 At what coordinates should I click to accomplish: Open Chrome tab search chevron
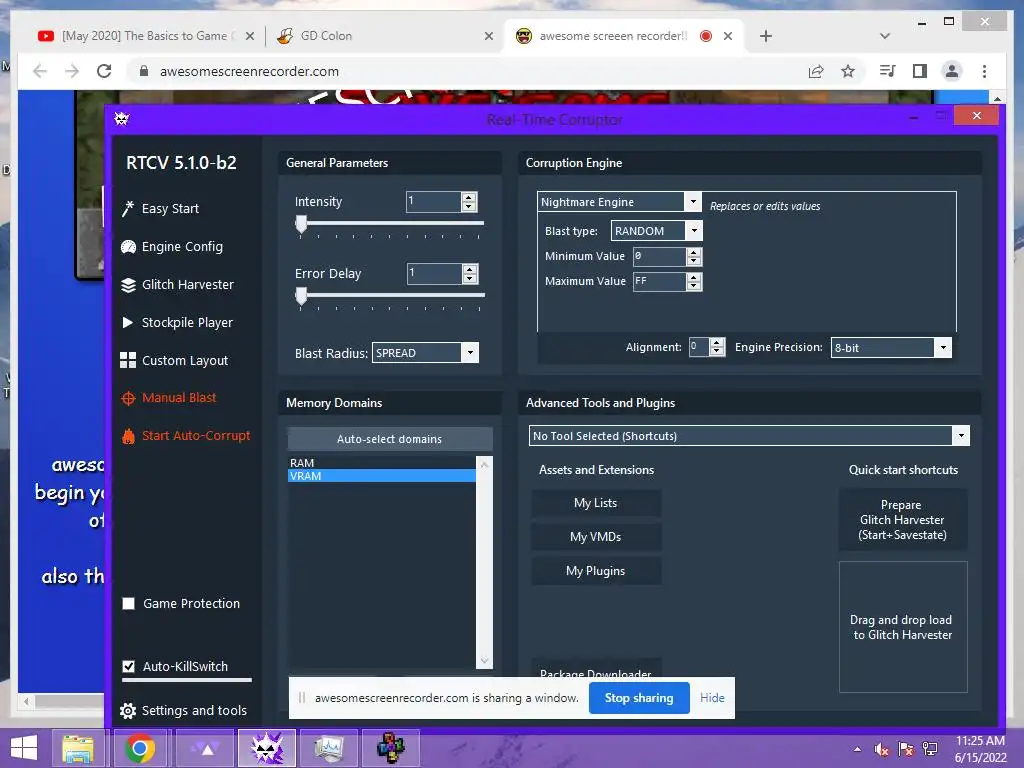pyautogui.click(x=885, y=36)
